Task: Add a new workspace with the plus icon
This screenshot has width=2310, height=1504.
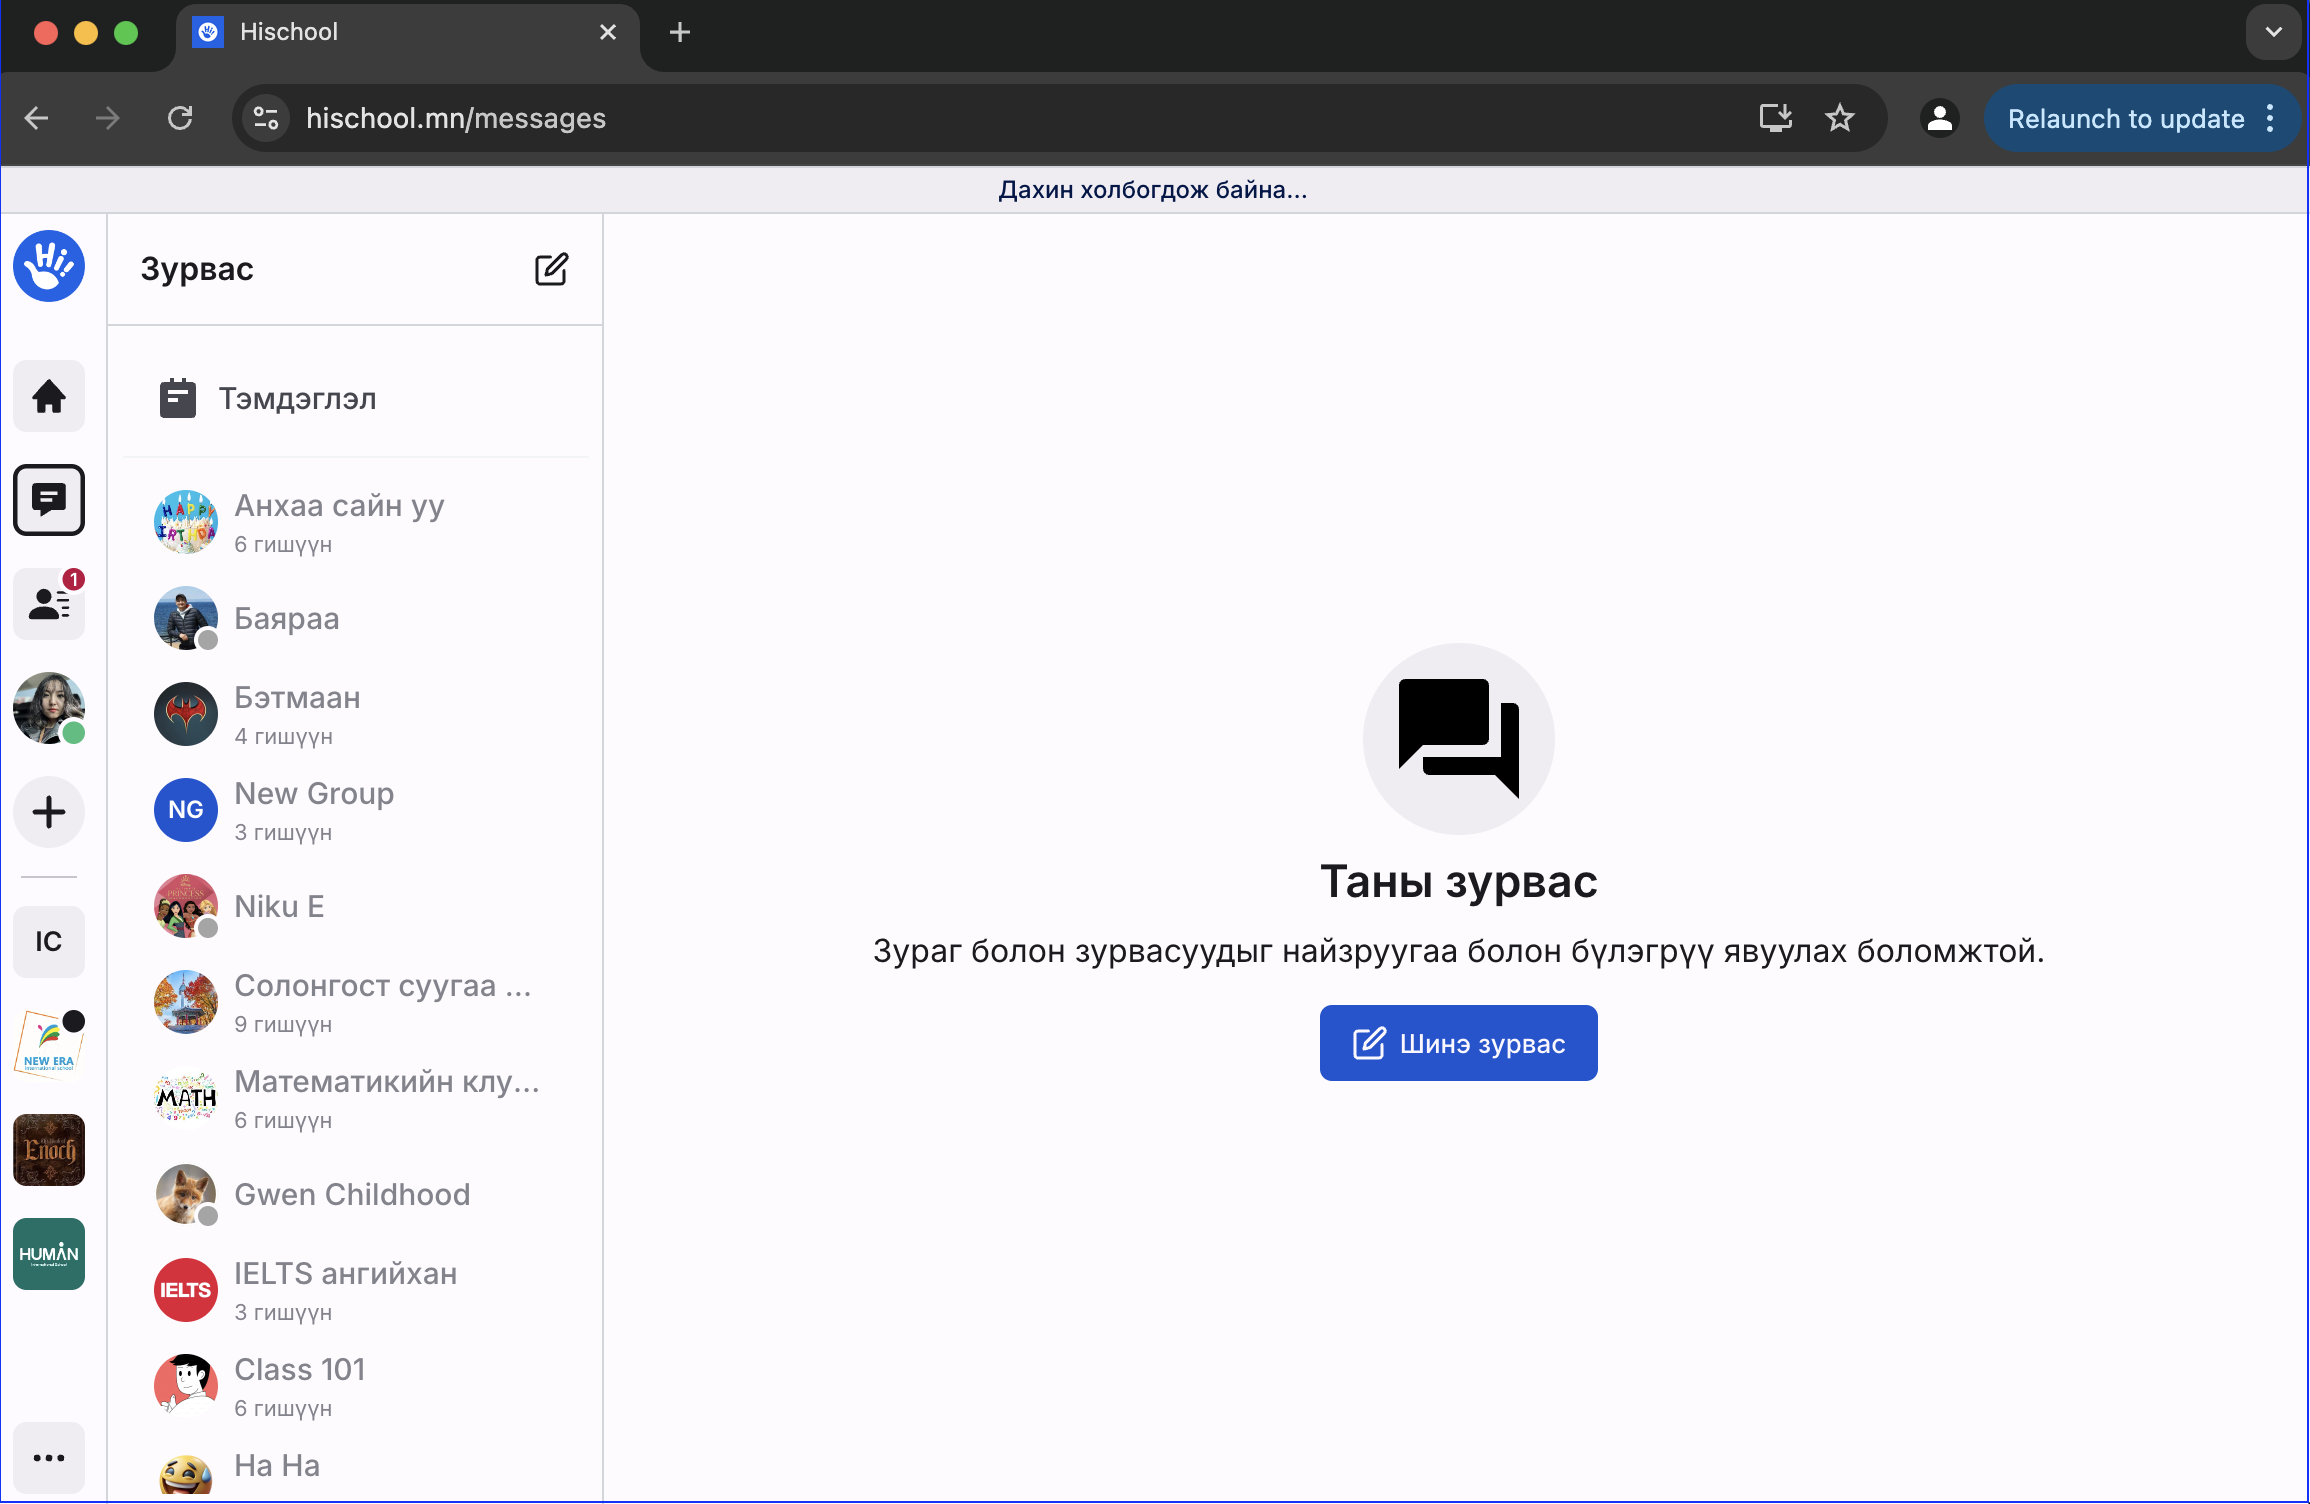Action: (48, 812)
